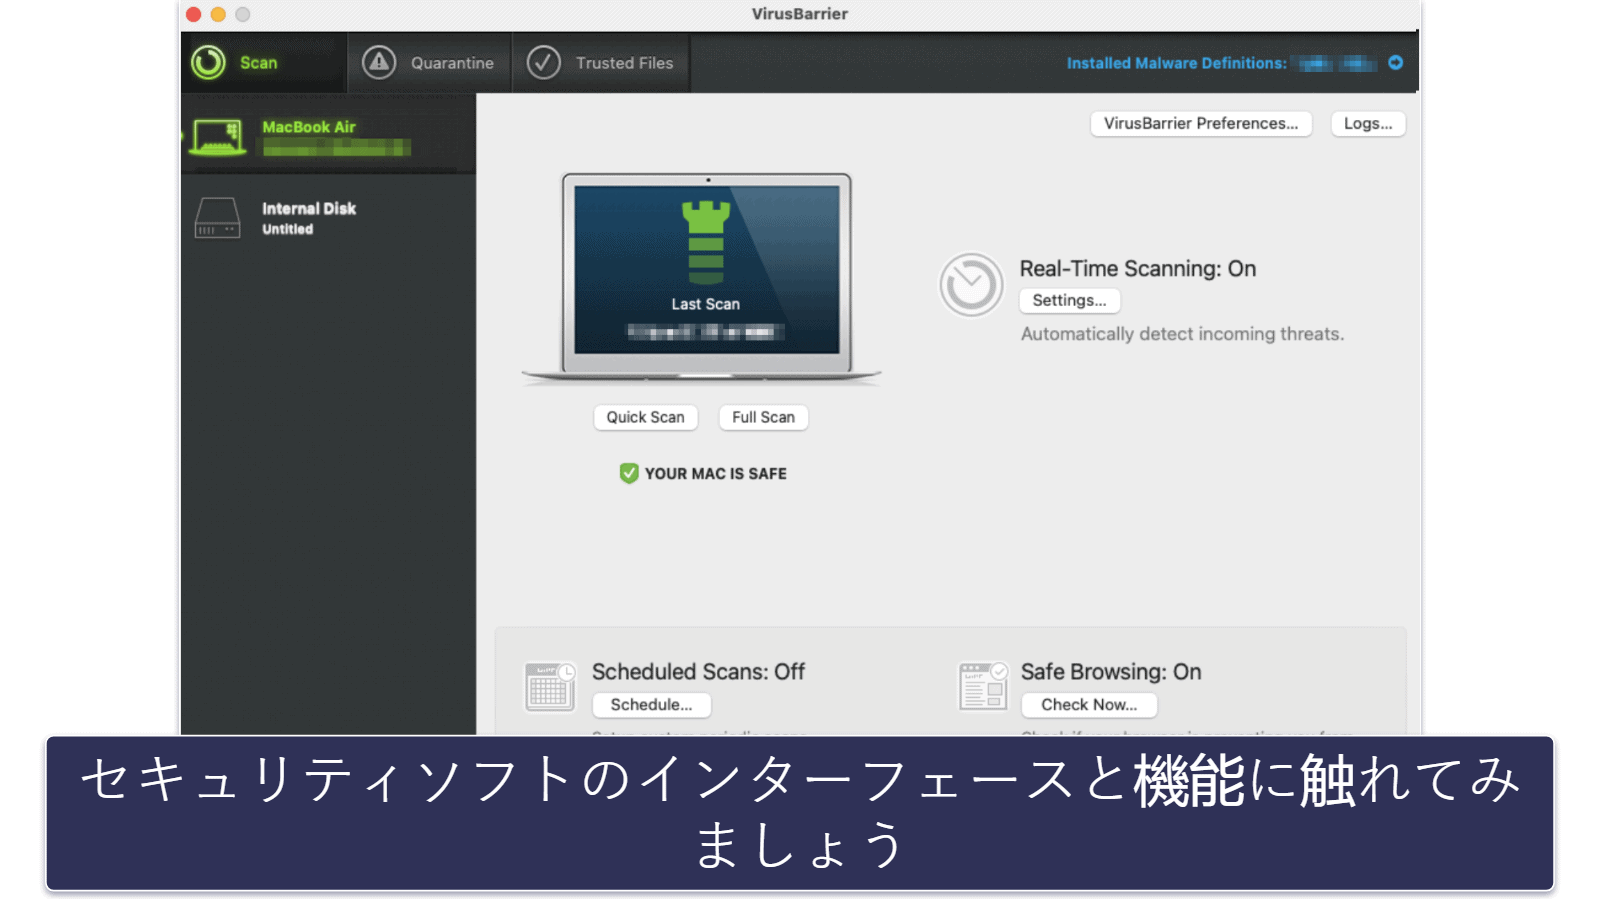Click the green Scan circular icon
This screenshot has height=899, width=1599.
click(209, 62)
